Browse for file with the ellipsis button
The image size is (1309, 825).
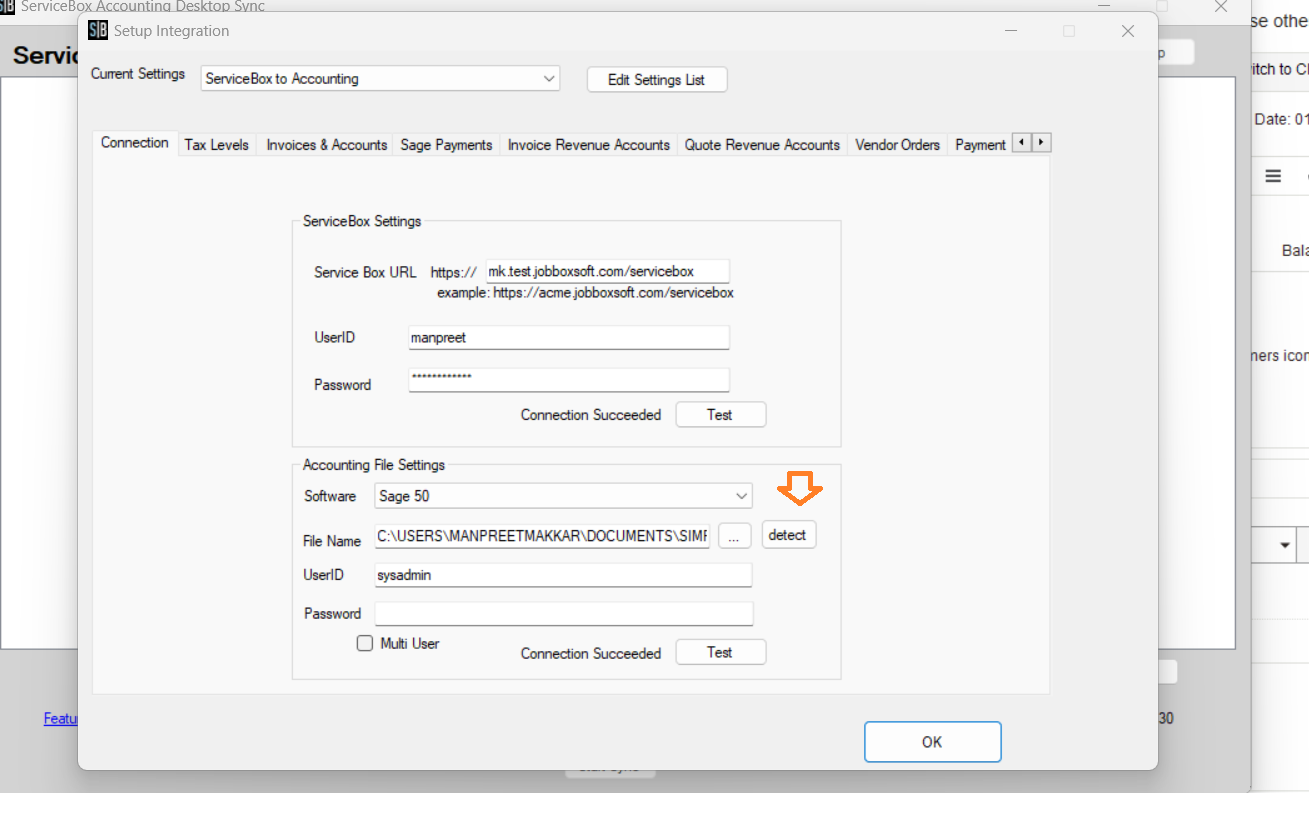[734, 536]
